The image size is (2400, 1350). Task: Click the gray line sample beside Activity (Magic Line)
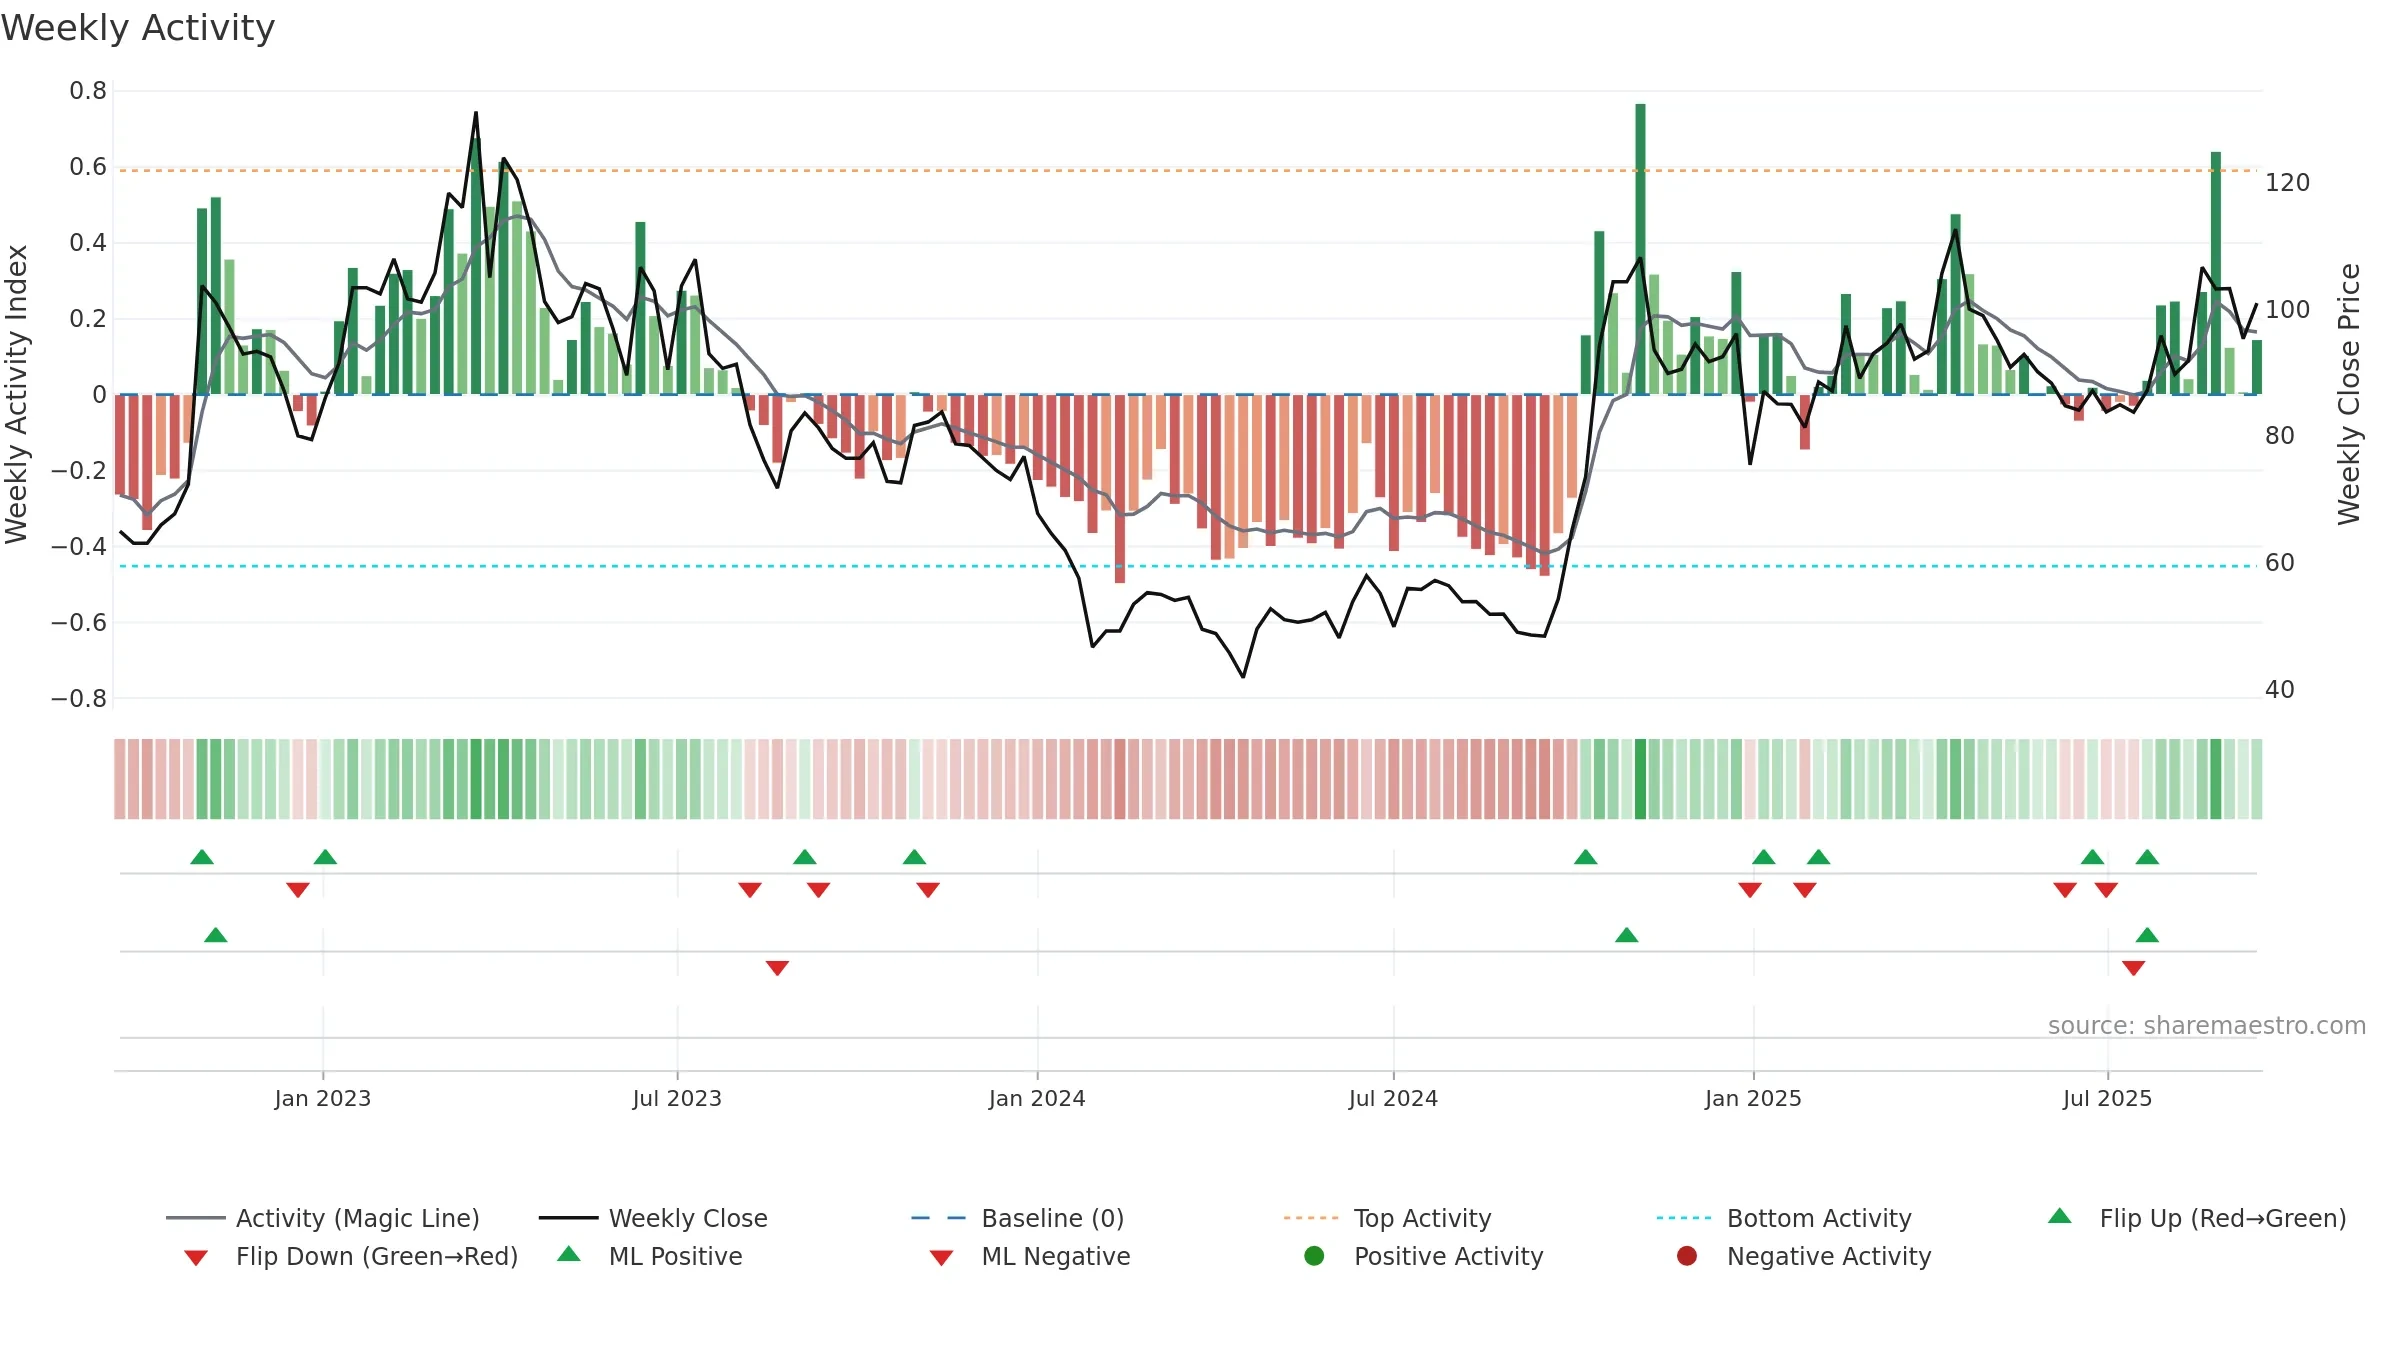(195, 1218)
